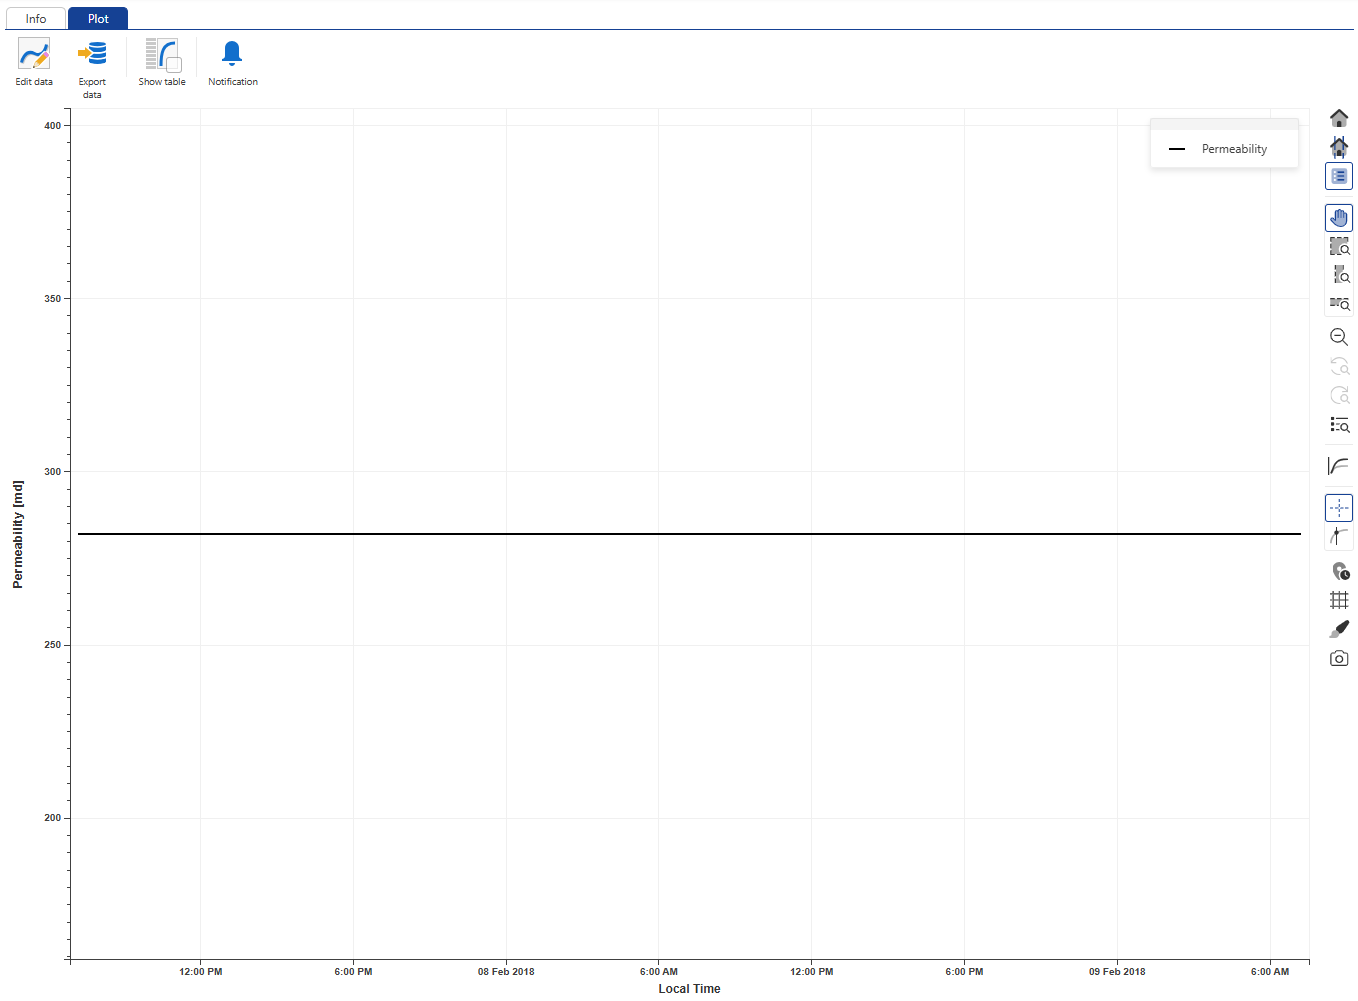Open plot styling with the paintbrush icon
Image resolution: width=1358 pixels, height=1001 pixels.
[1339, 629]
